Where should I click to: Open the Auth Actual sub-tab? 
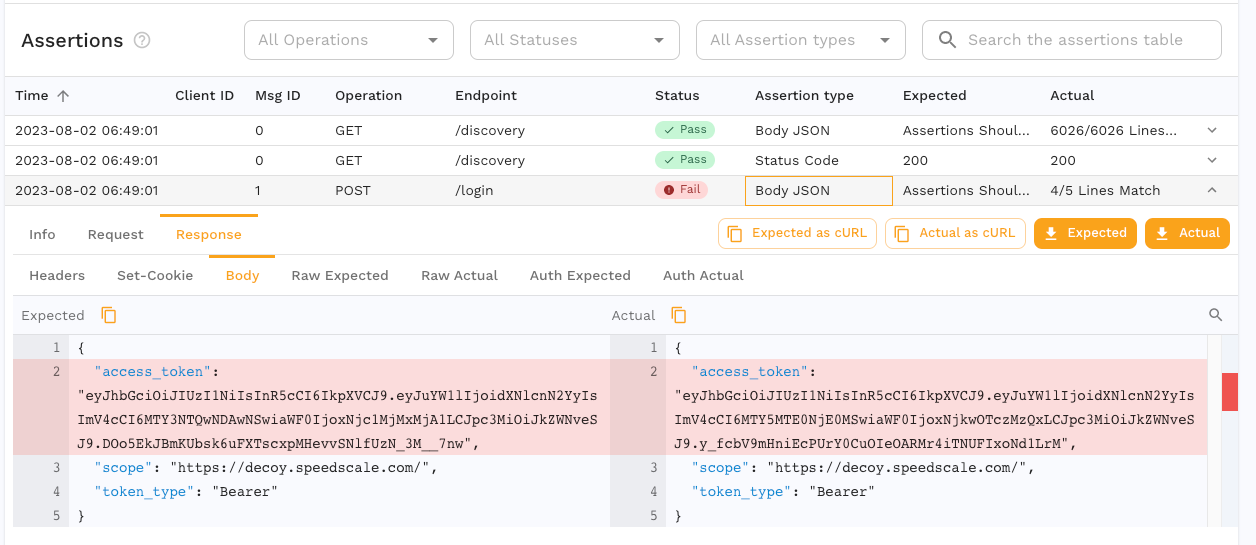tap(703, 275)
